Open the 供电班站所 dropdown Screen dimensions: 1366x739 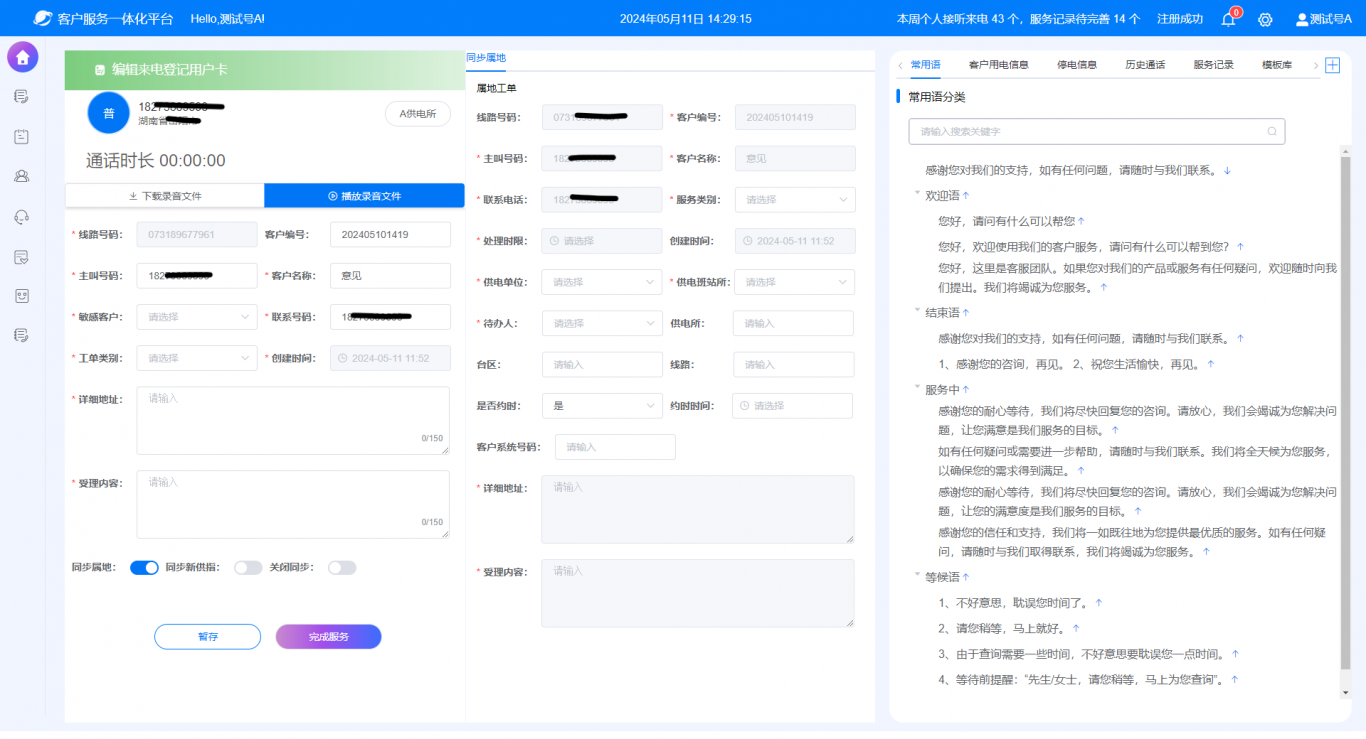tap(795, 282)
